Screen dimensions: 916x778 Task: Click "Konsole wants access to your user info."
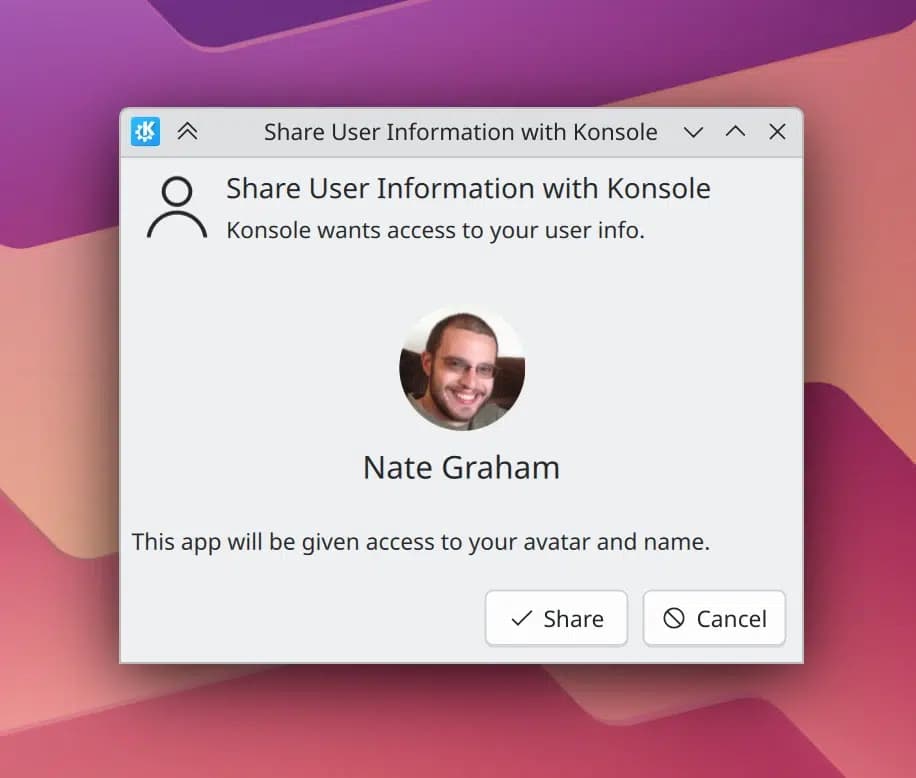pyautogui.click(x=435, y=231)
